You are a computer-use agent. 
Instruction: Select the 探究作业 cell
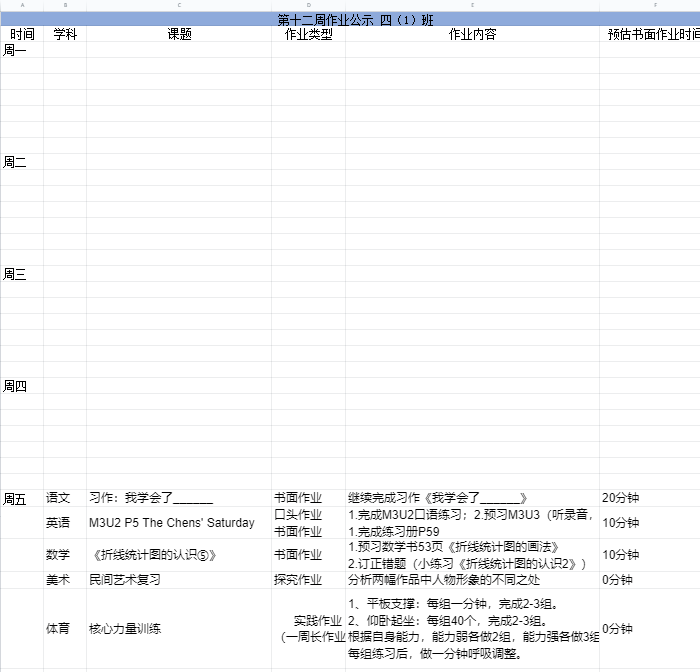click(308, 580)
